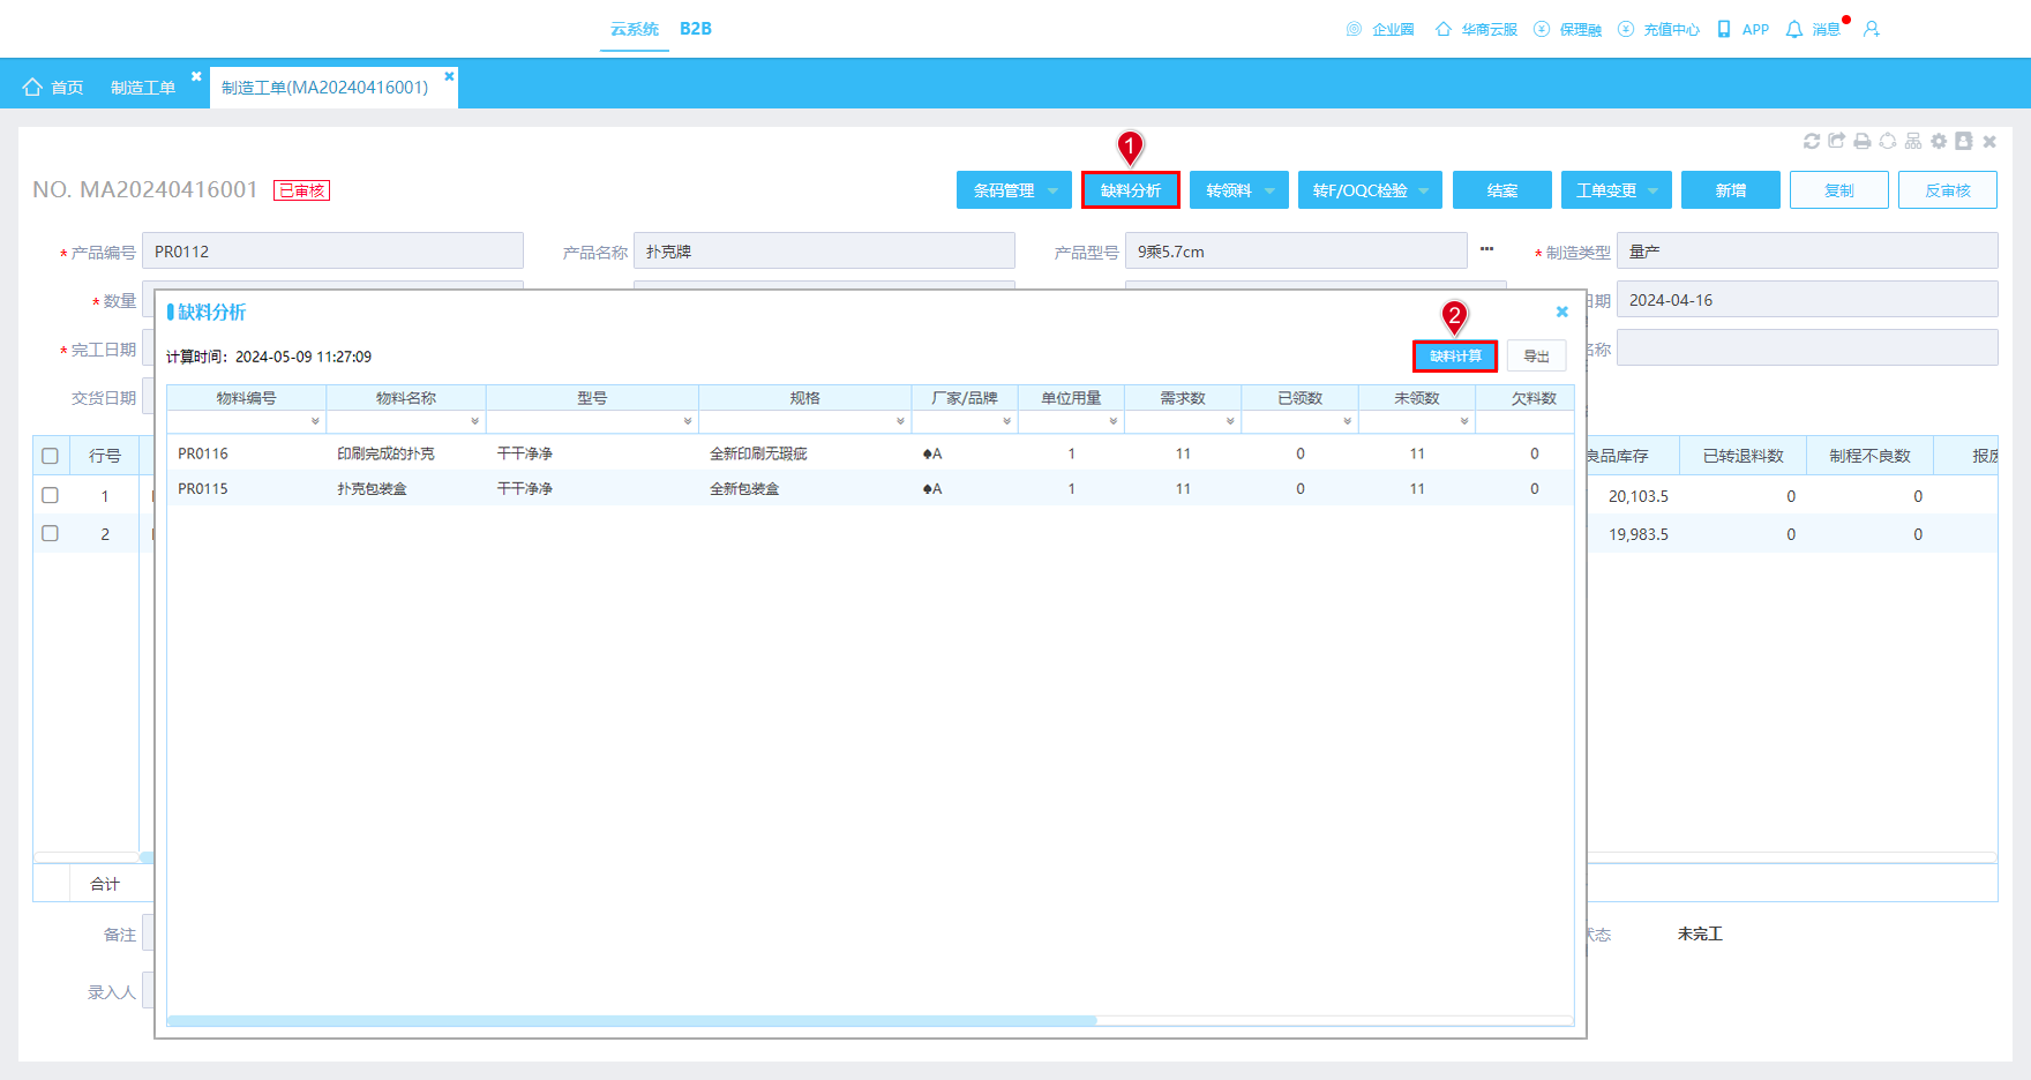2031x1080 pixels.
Task: Click the share/export arrow icon
Action: 1836,141
